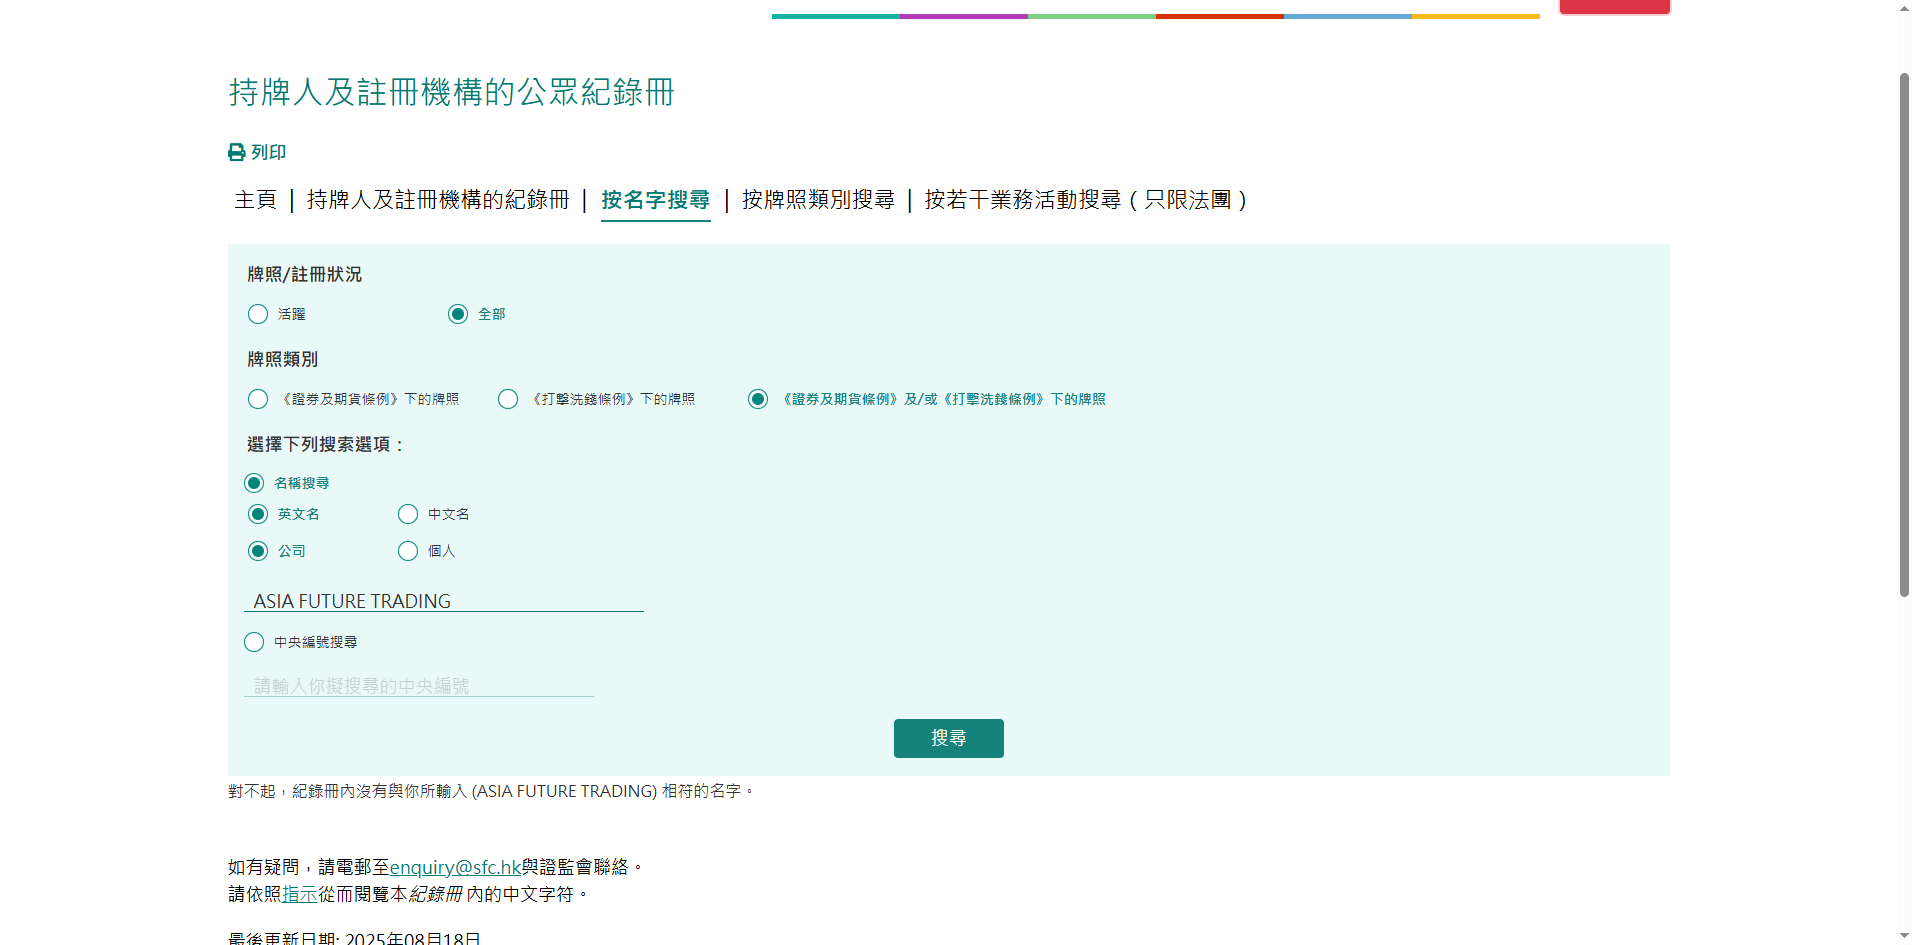The width and height of the screenshot is (1912, 945).
Task: Select the 公司 entity type
Action: [258, 551]
